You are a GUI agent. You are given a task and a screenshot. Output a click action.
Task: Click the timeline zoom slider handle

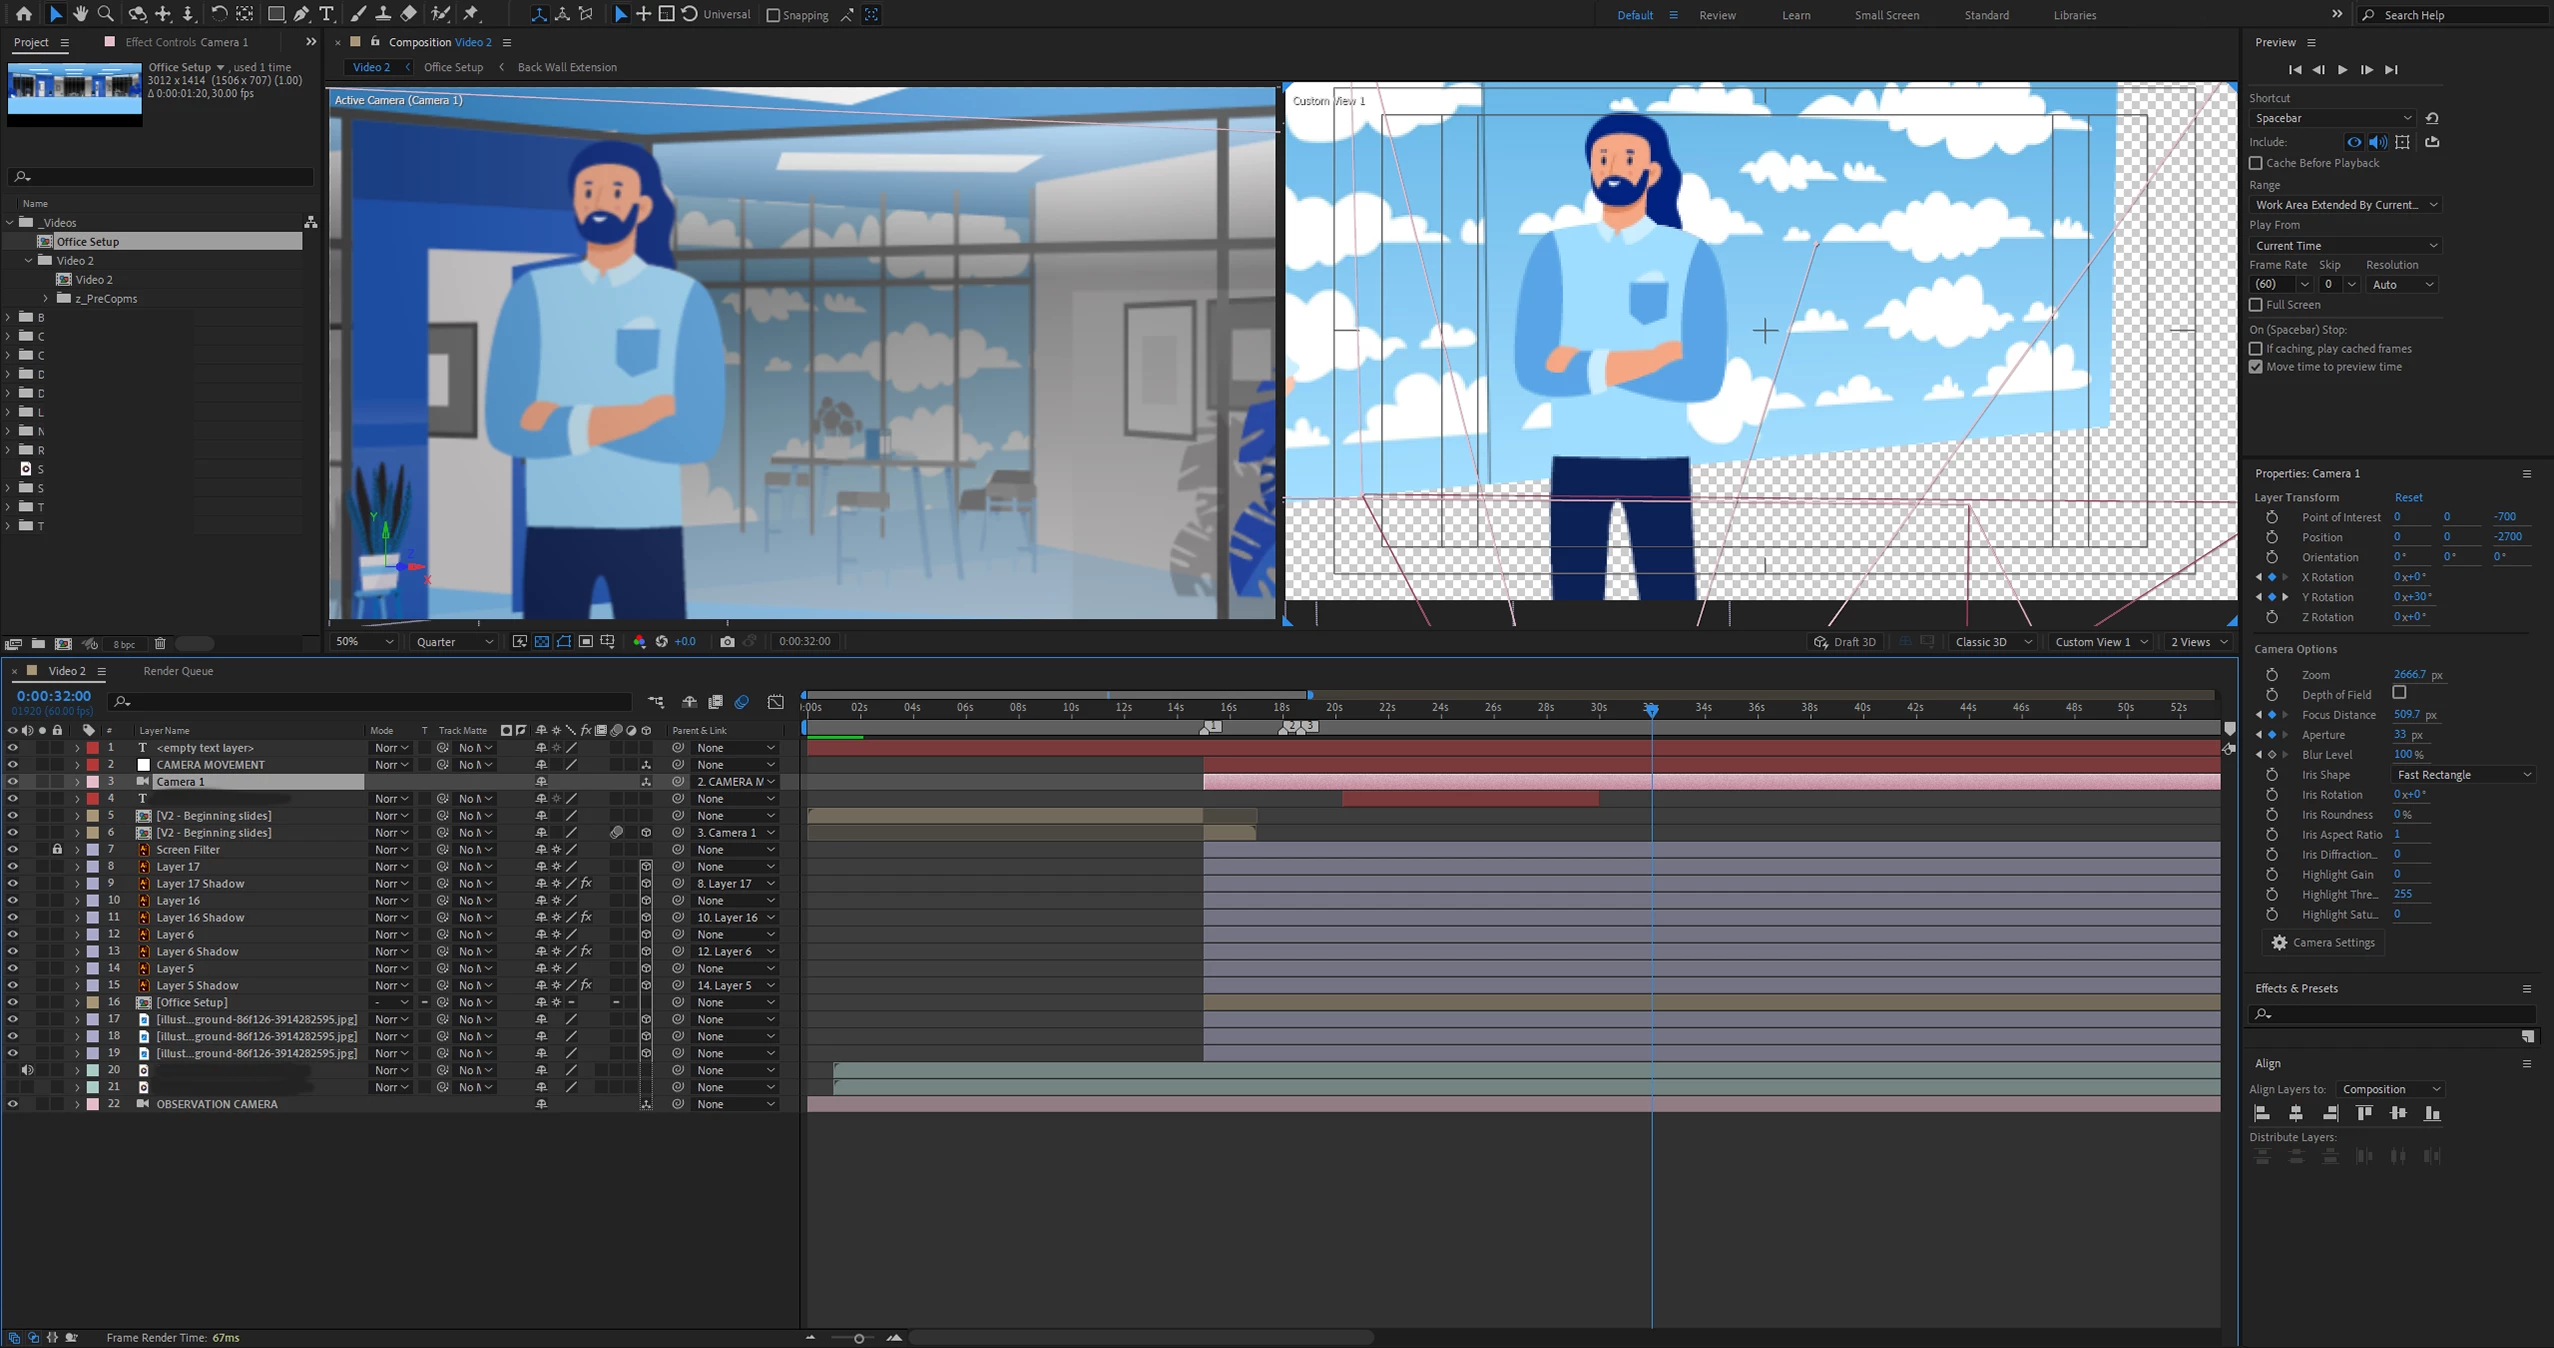click(858, 1338)
